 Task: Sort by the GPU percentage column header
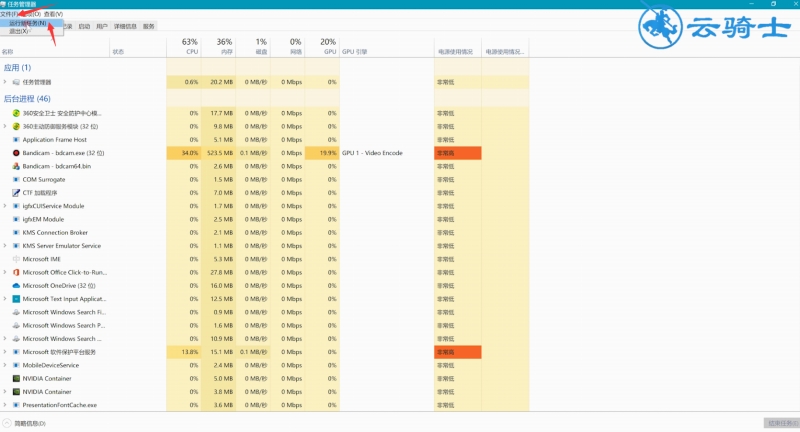pyautogui.click(x=322, y=46)
